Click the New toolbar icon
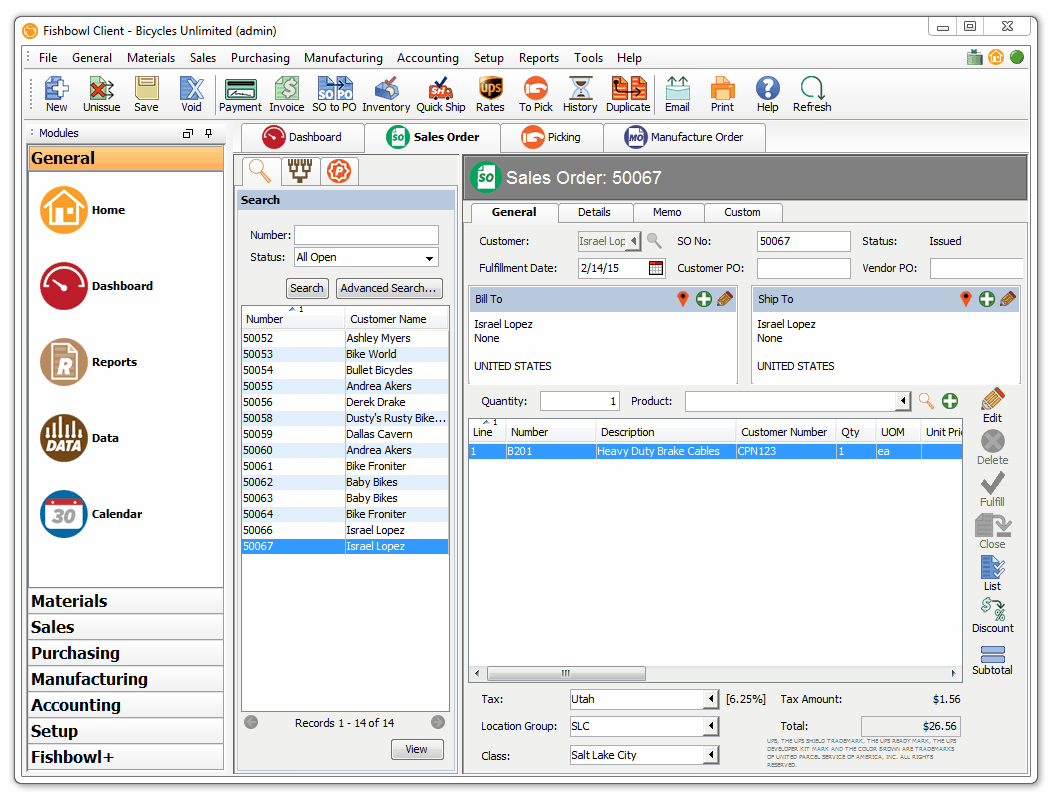The height and width of the screenshot is (800, 1050). tap(56, 94)
